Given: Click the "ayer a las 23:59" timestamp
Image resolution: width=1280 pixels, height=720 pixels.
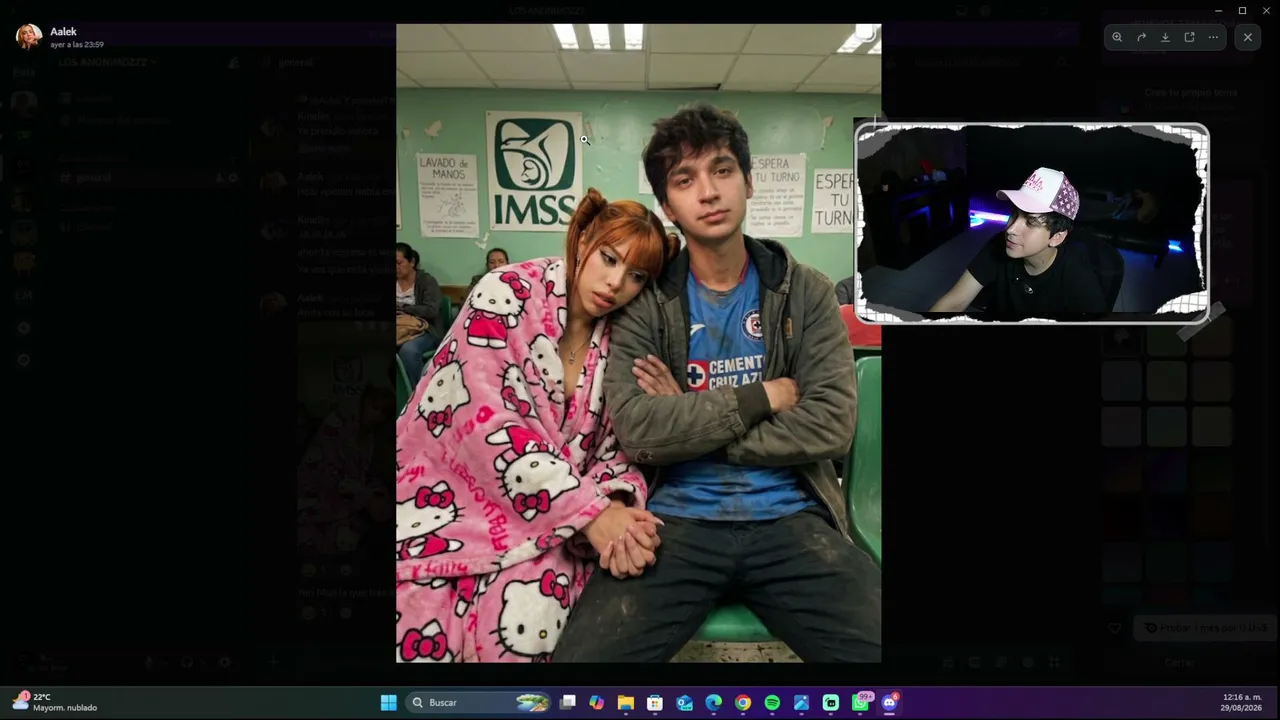Looking at the screenshot, I should coord(77,45).
